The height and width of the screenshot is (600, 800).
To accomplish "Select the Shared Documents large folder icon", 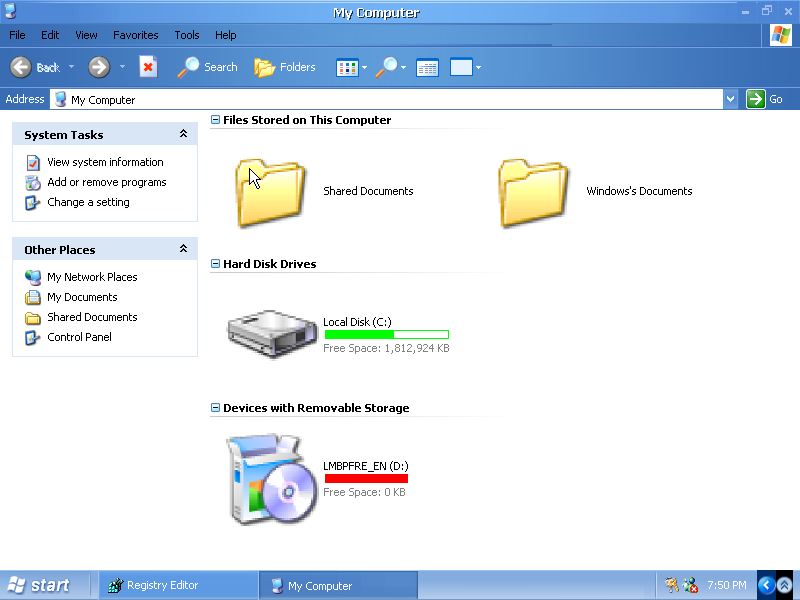I will tap(270, 192).
